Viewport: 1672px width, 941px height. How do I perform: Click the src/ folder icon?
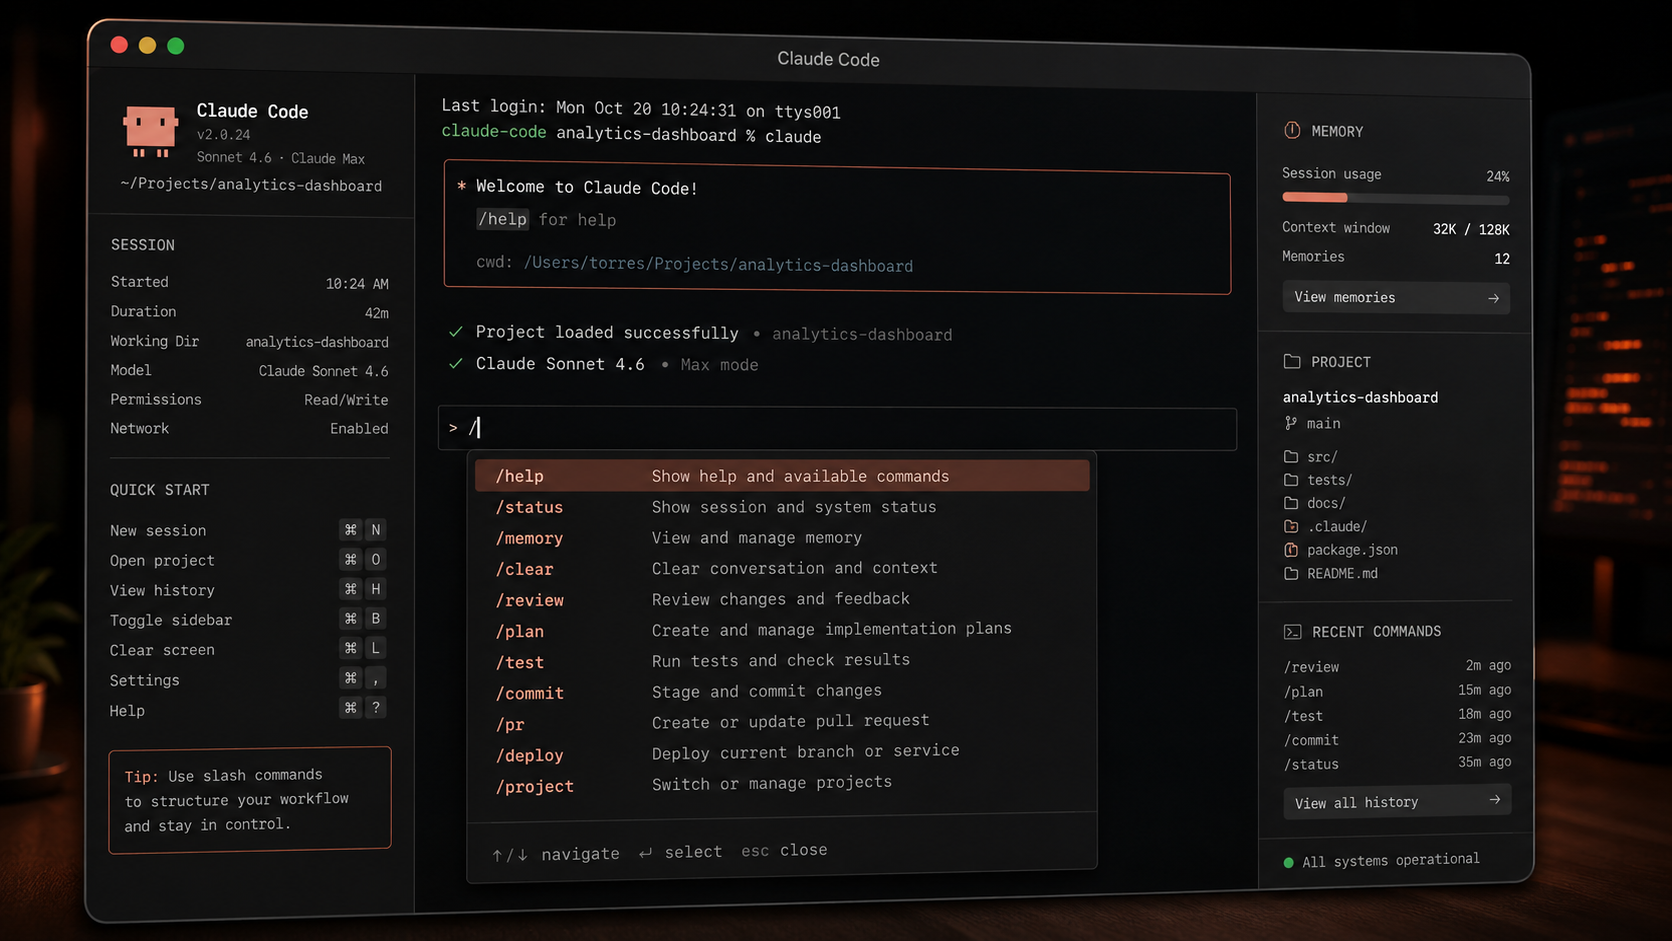(1291, 456)
